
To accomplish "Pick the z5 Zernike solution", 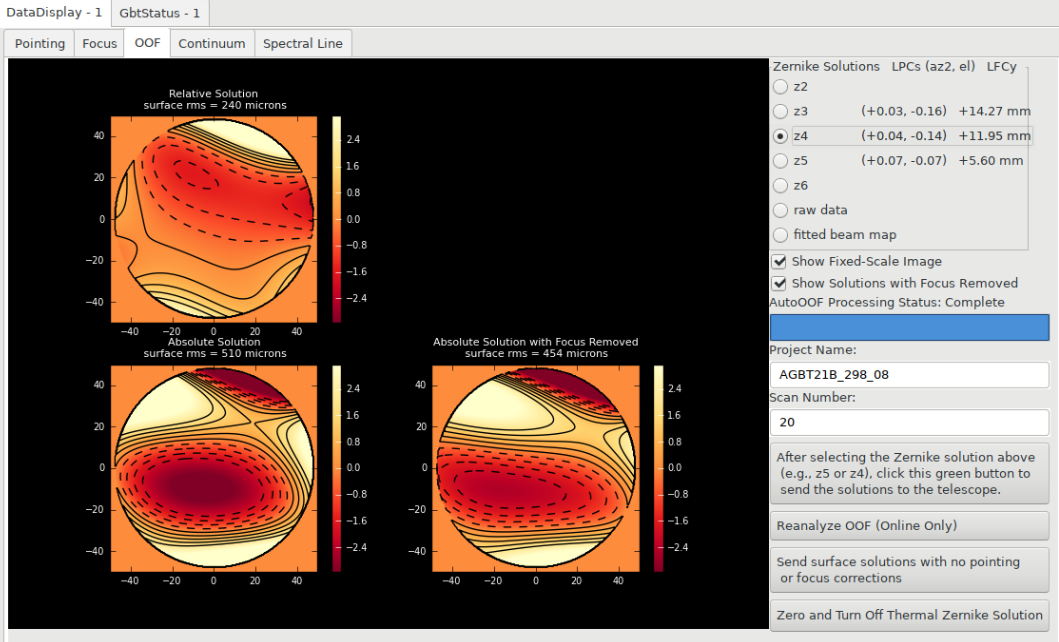I will 780,161.
